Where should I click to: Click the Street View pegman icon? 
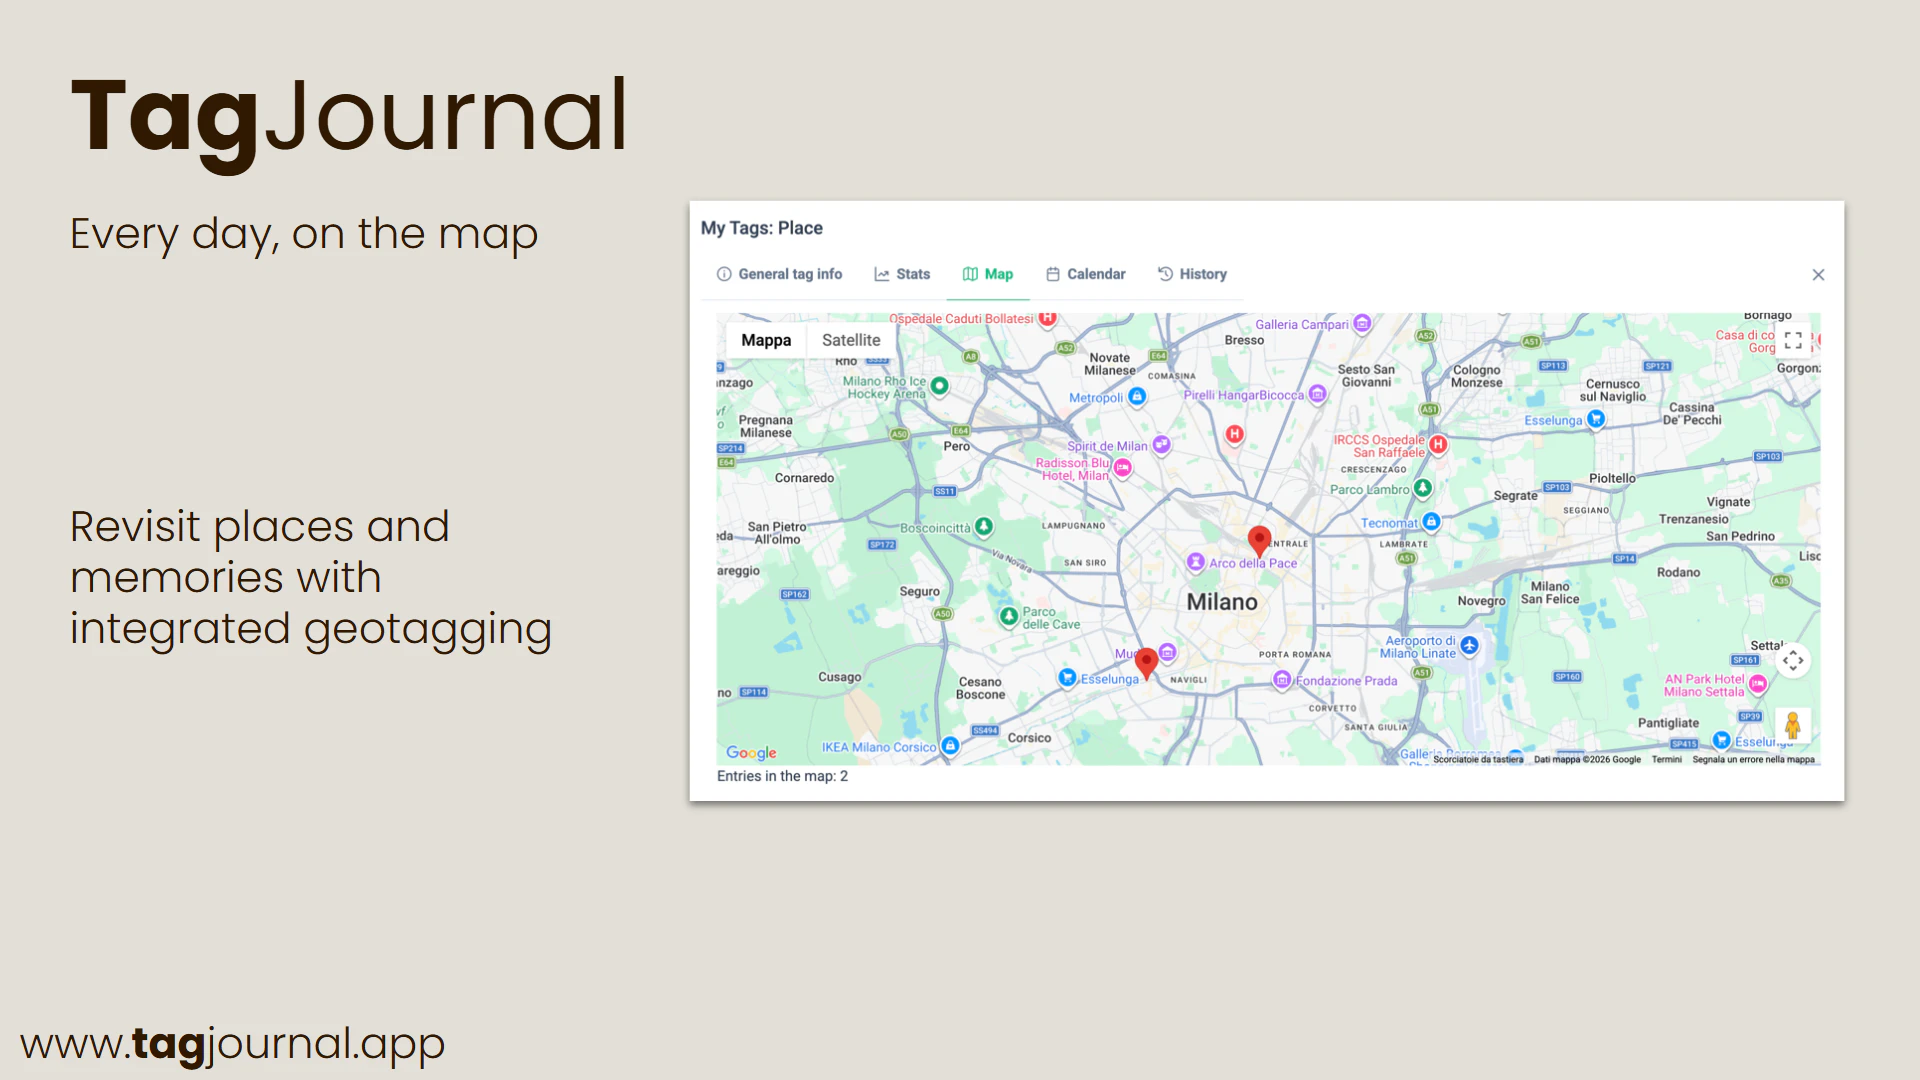1793,725
